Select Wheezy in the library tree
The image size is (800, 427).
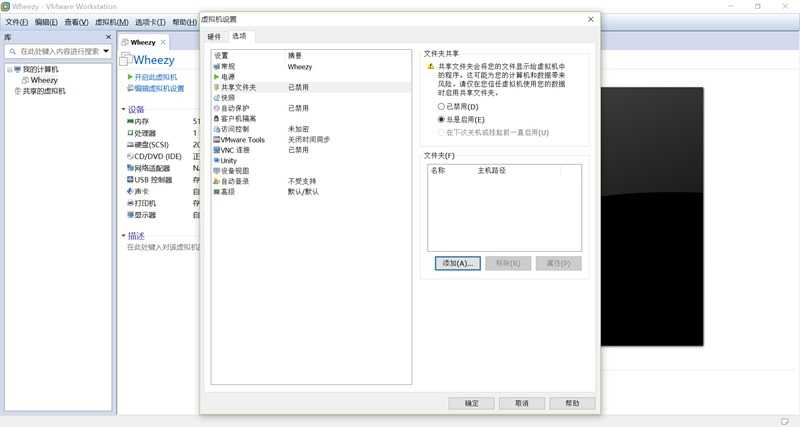tap(44, 80)
